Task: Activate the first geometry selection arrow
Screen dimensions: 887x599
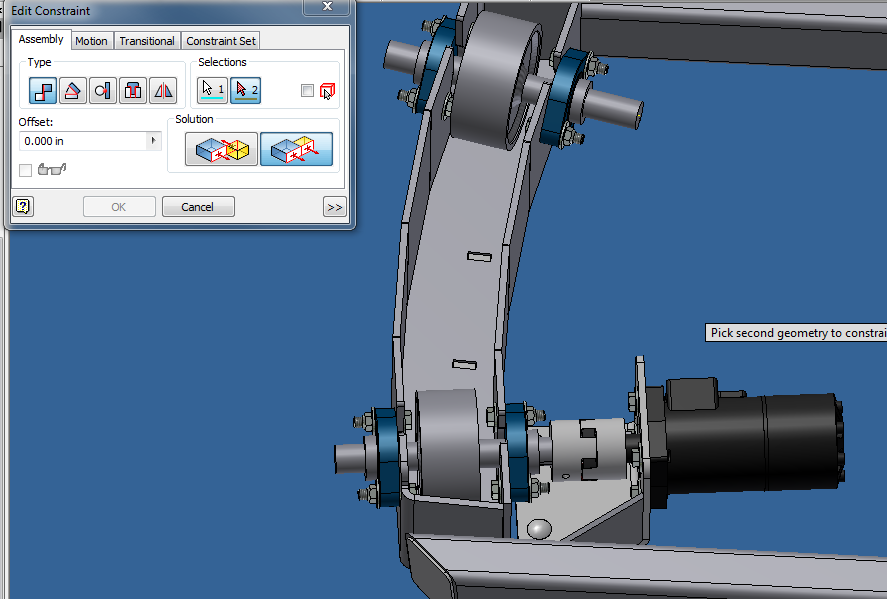Action: click(x=211, y=90)
